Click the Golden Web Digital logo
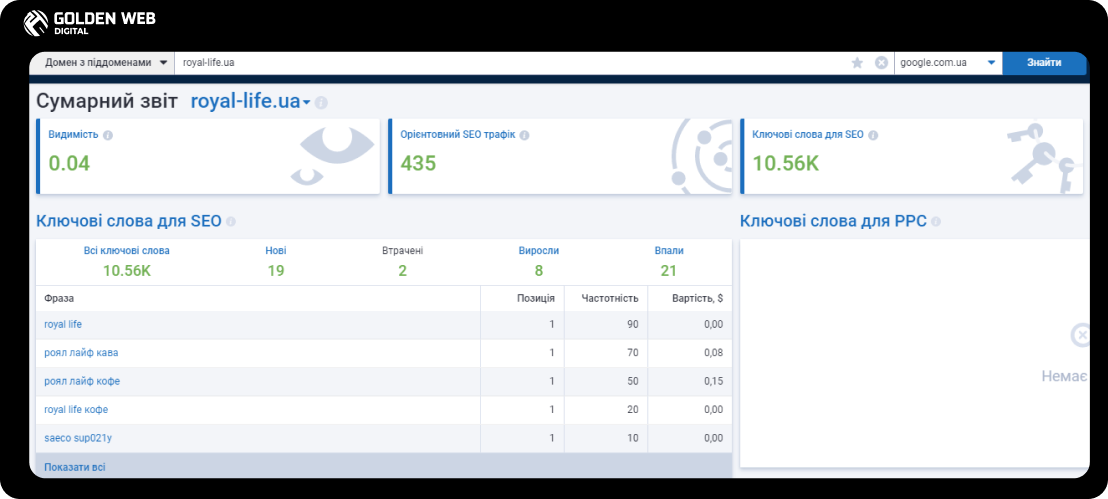The width and height of the screenshot is (1108, 499). coord(89,23)
